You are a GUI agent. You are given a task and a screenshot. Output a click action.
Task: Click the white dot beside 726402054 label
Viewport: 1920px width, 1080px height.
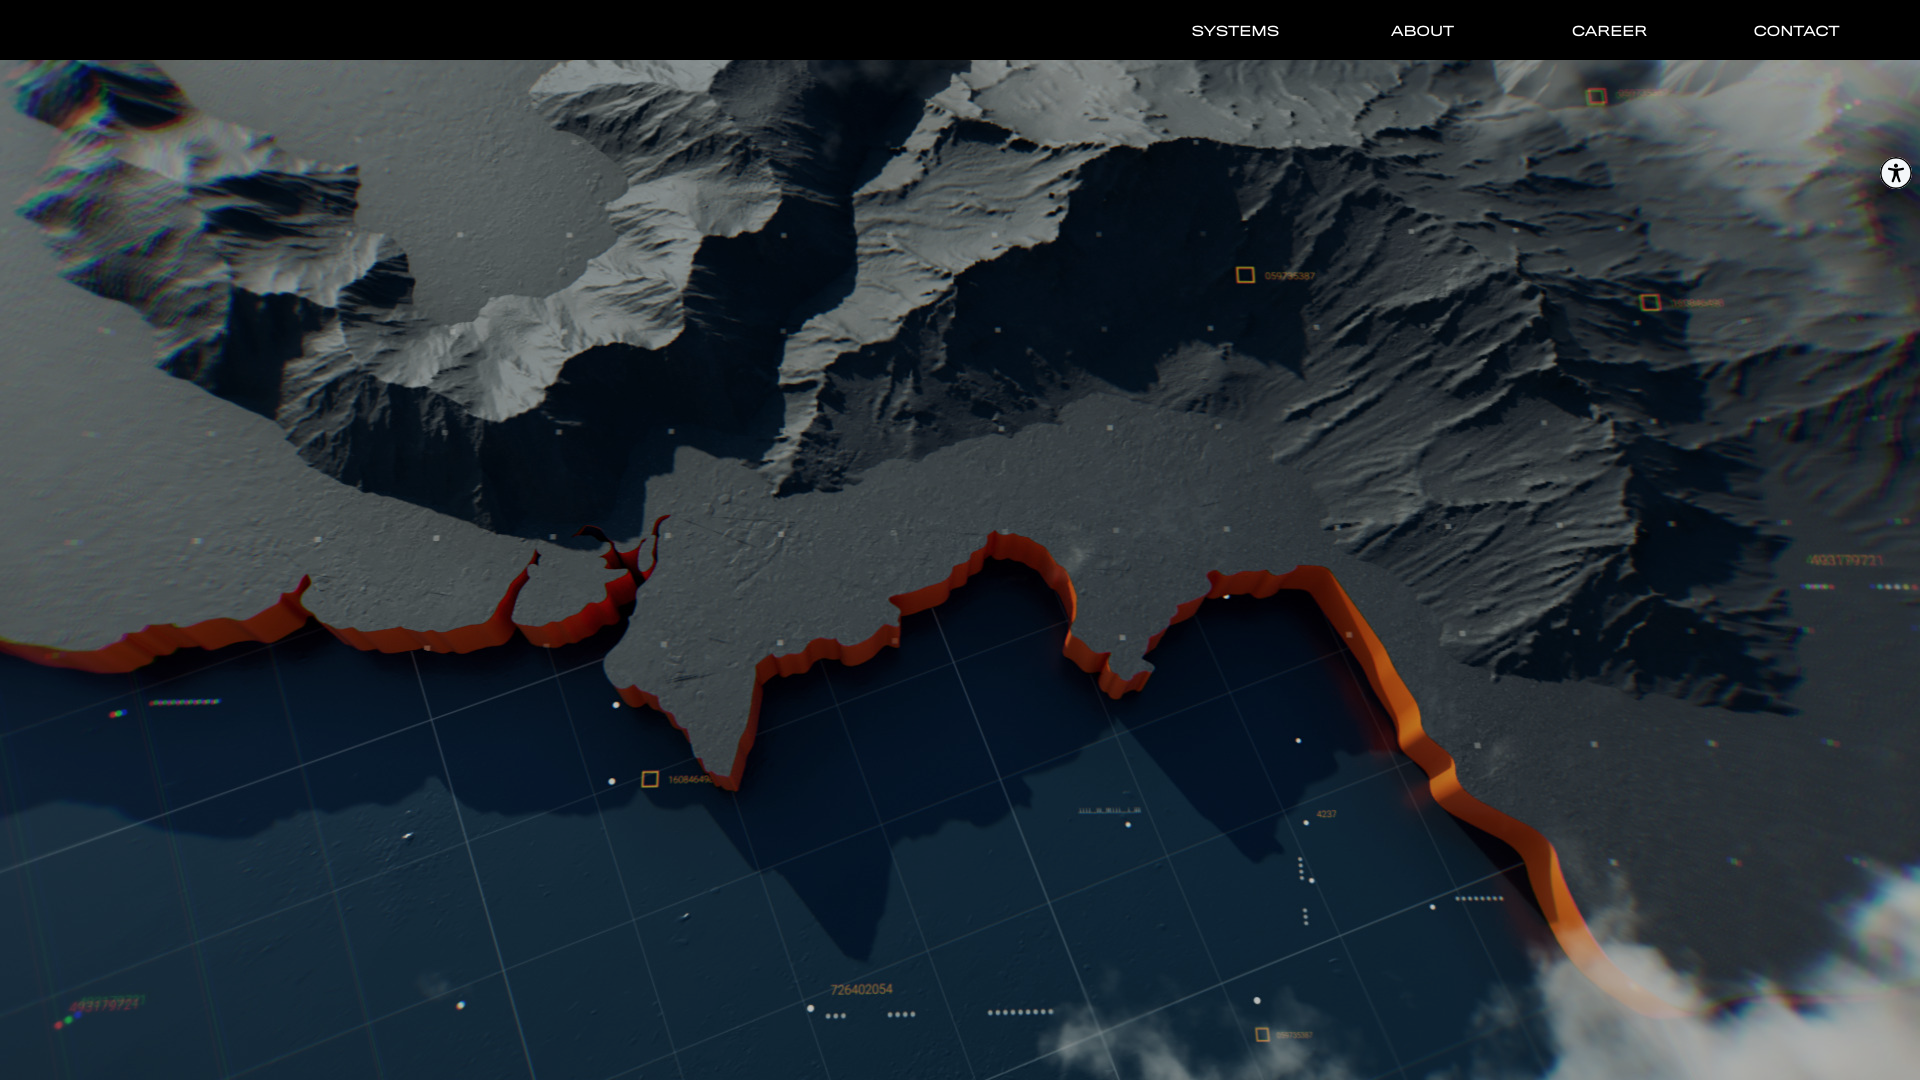click(810, 1008)
